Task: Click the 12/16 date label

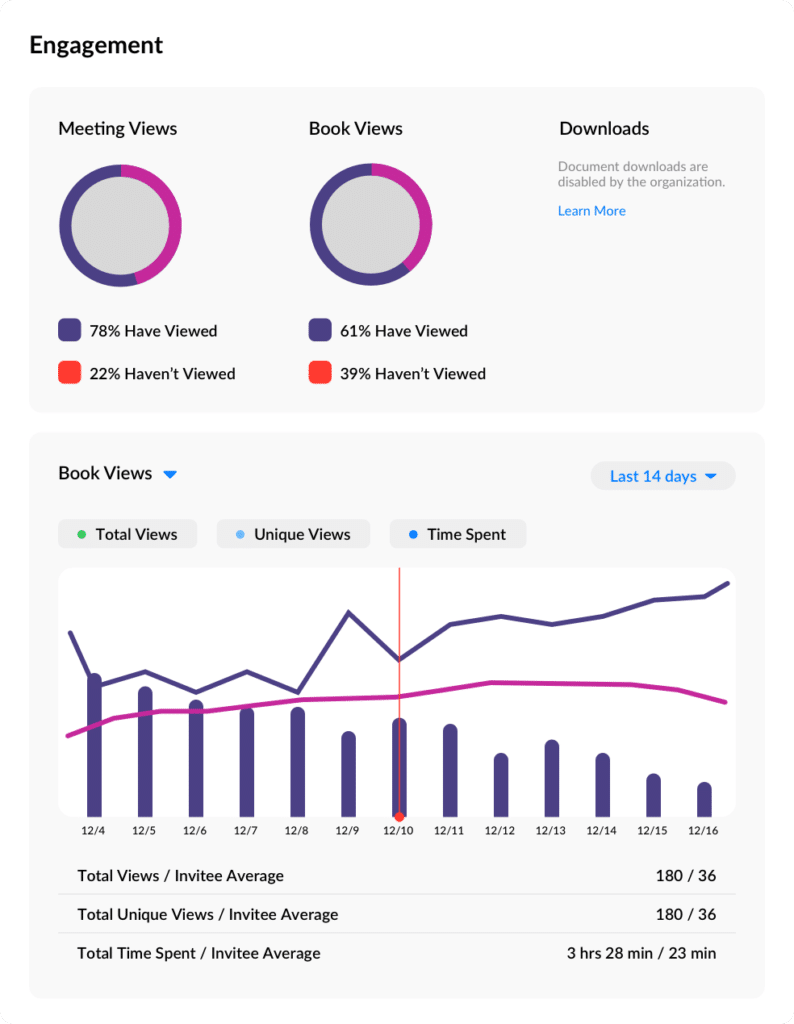Action: [x=702, y=830]
